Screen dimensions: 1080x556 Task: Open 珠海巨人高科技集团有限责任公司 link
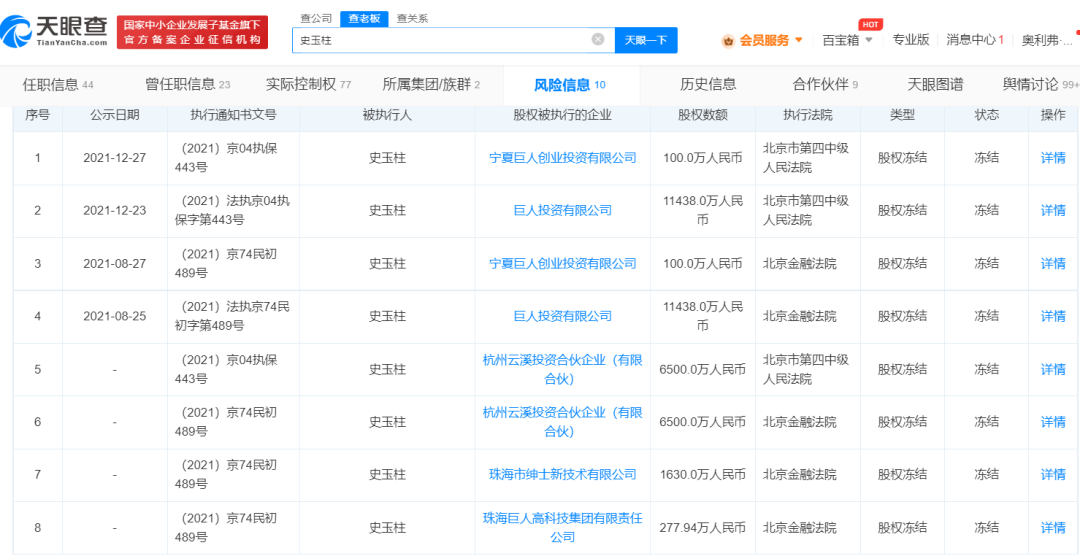pyautogui.click(x=562, y=527)
